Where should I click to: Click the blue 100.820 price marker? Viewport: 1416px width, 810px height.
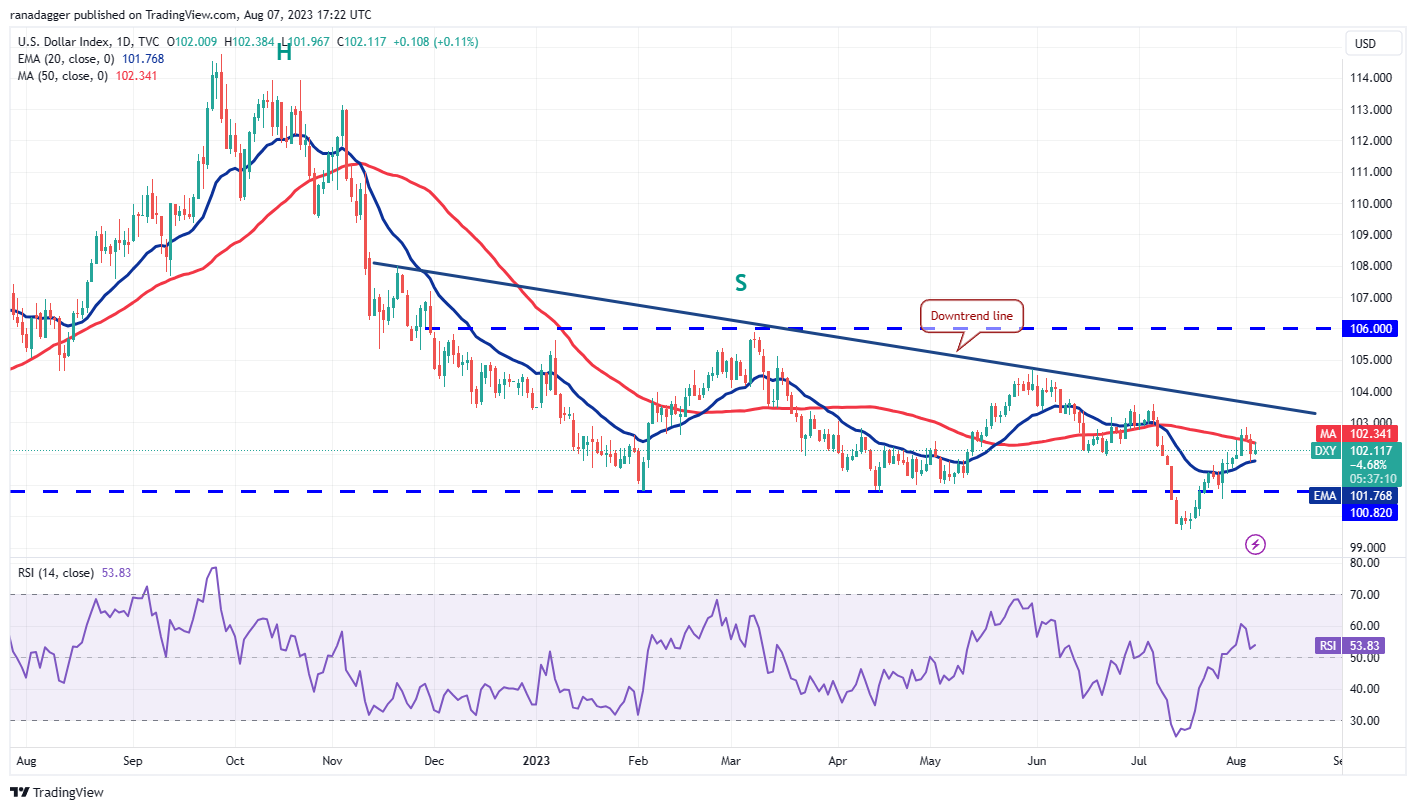pos(1370,511)
